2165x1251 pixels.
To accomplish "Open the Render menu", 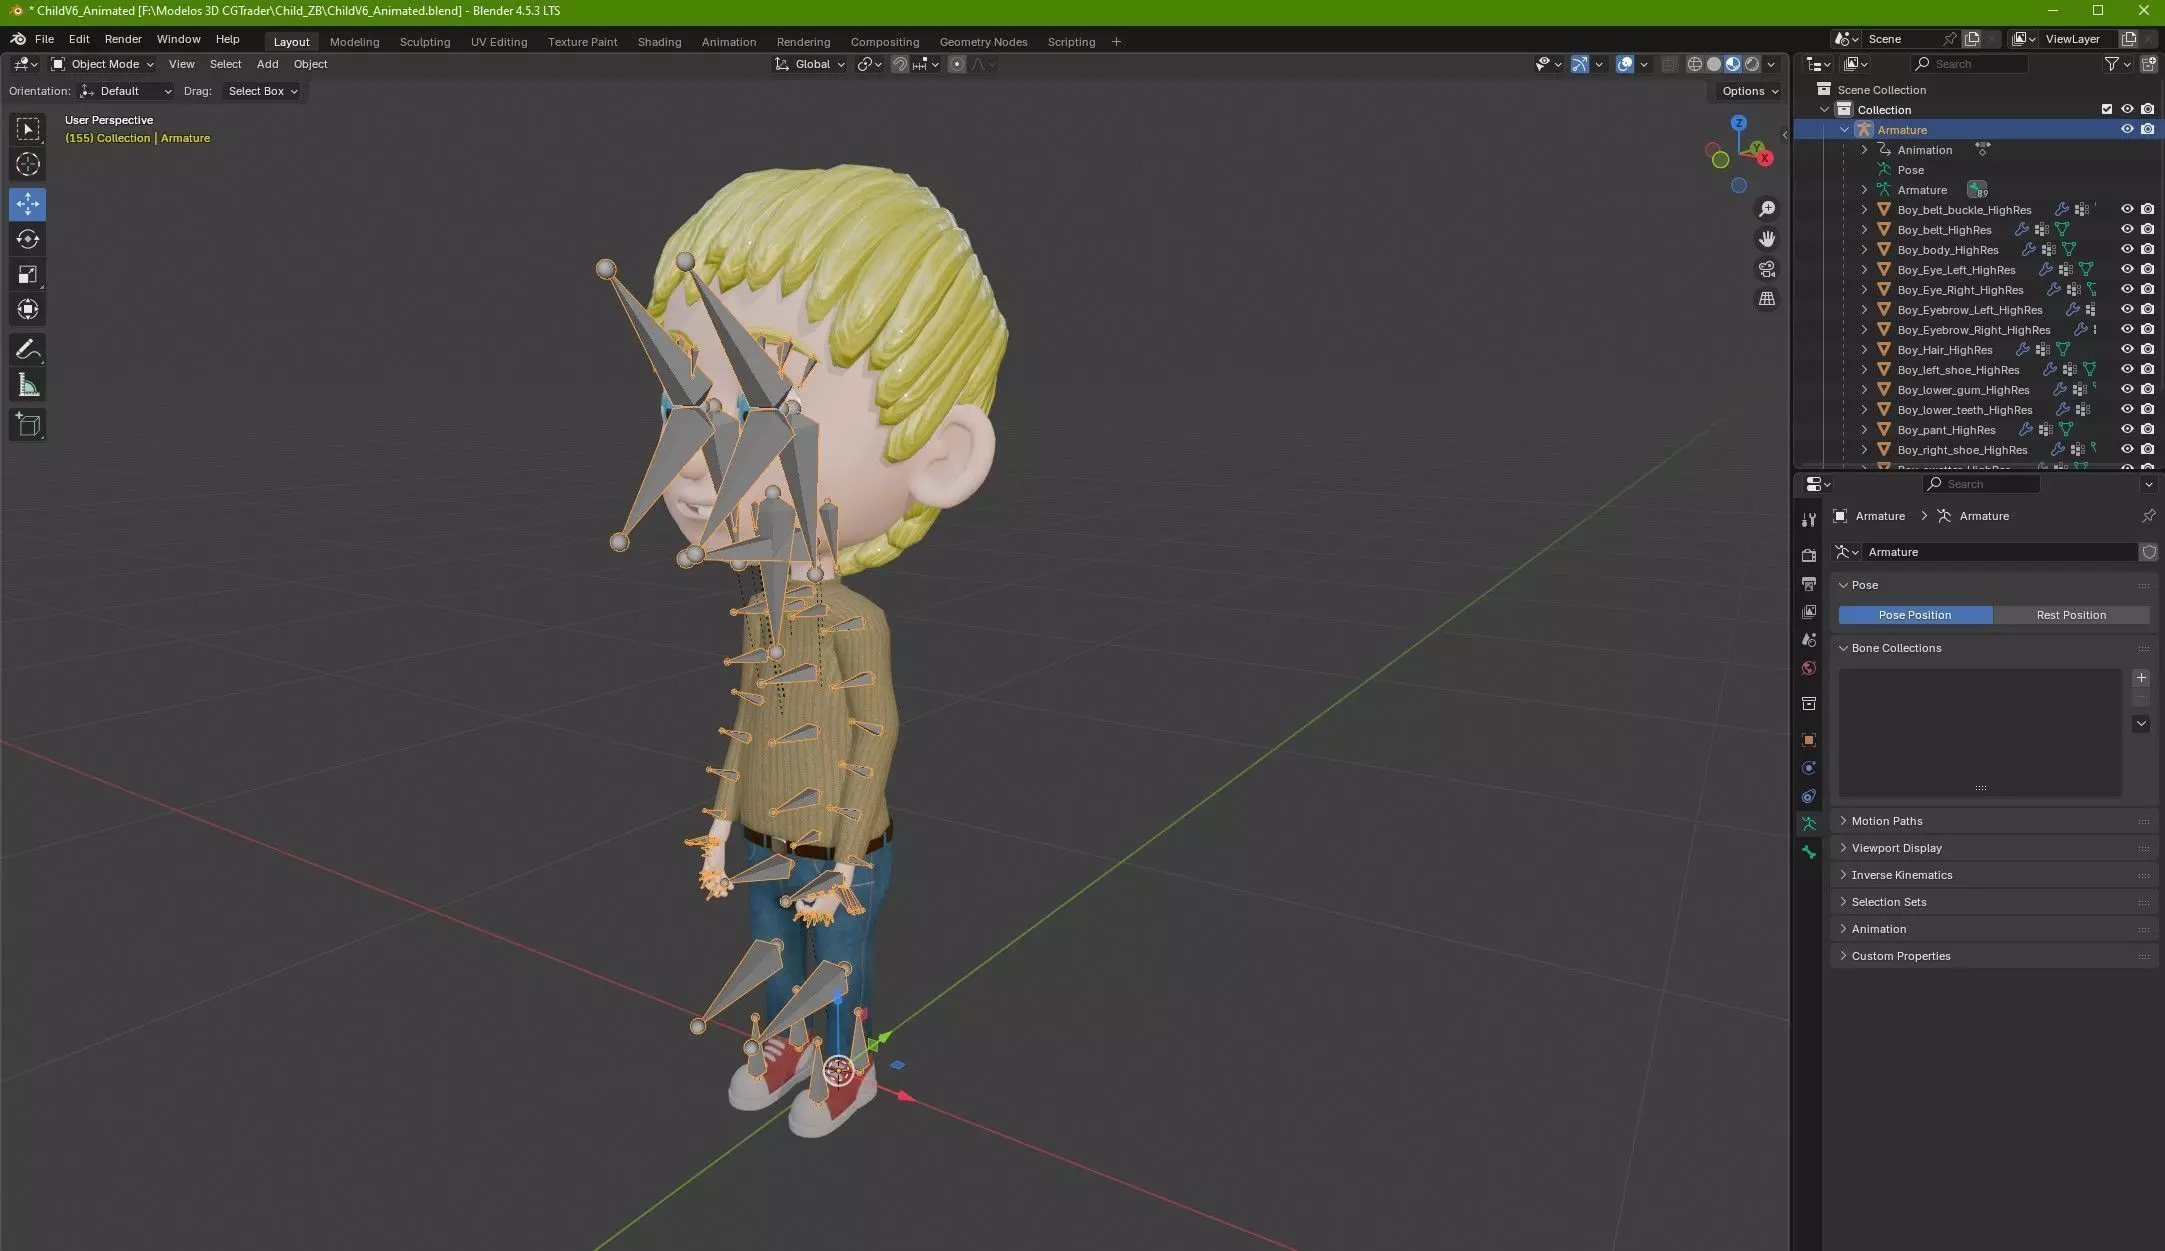I will coord(123,39).
